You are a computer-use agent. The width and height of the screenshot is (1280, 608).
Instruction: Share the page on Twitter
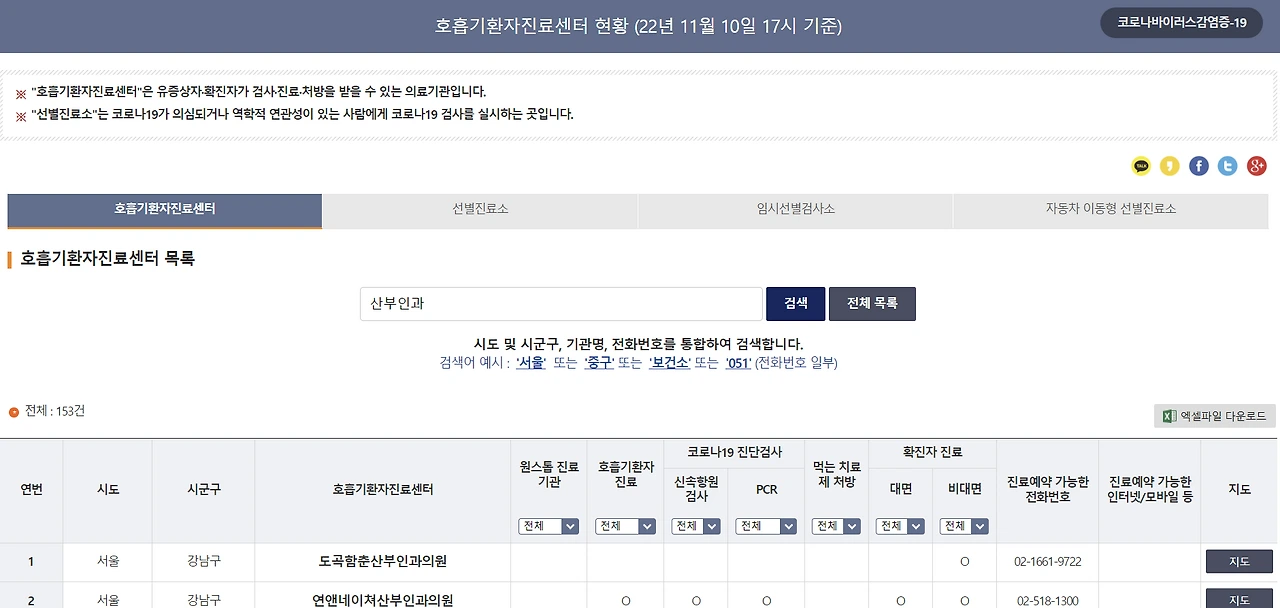click(x=1228, y=166)
